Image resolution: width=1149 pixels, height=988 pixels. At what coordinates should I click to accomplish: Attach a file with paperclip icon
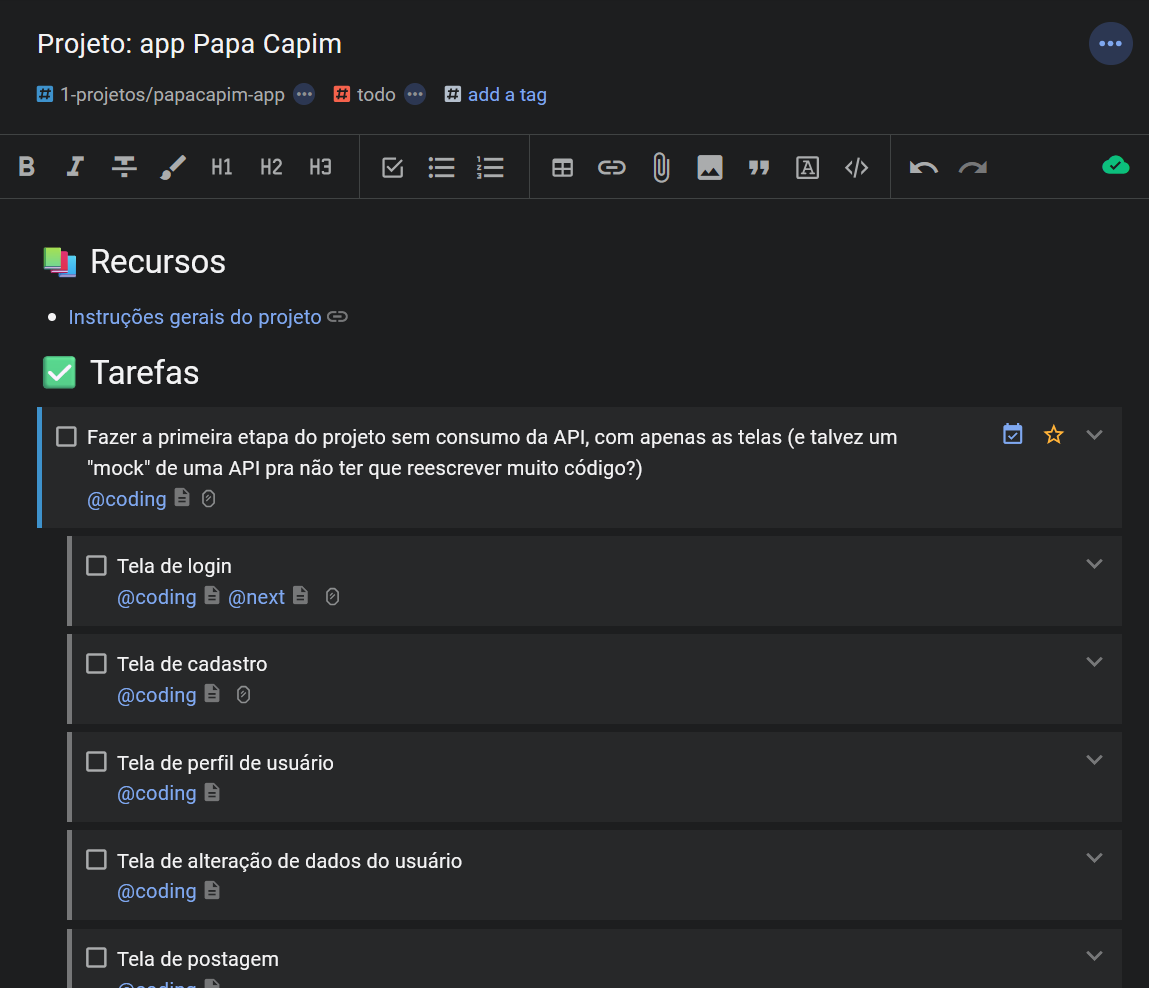click(x=661, y=167)
